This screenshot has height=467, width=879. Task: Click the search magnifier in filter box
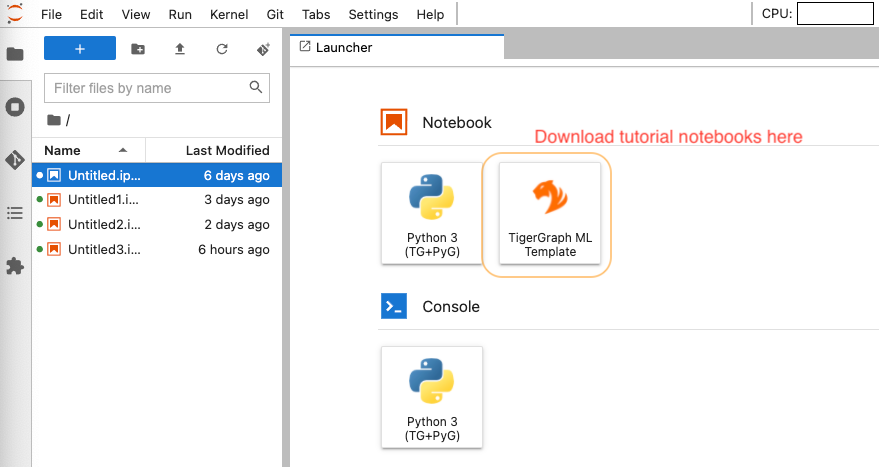tap(256, 87)
